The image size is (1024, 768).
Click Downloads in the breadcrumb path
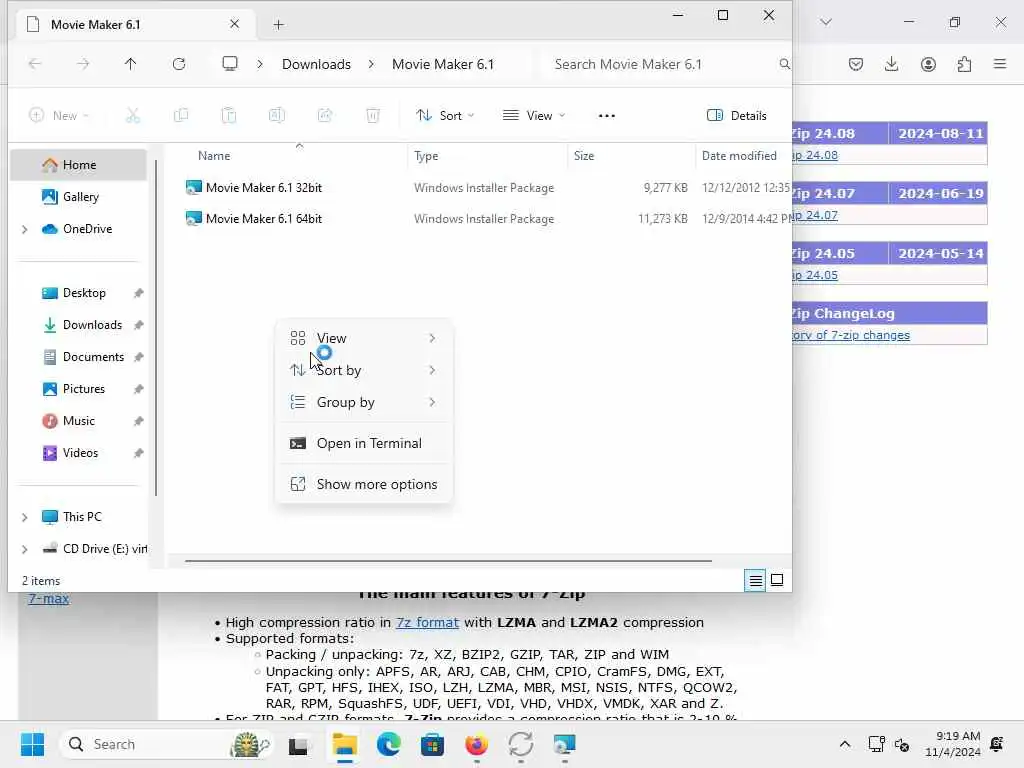point(316,64)
